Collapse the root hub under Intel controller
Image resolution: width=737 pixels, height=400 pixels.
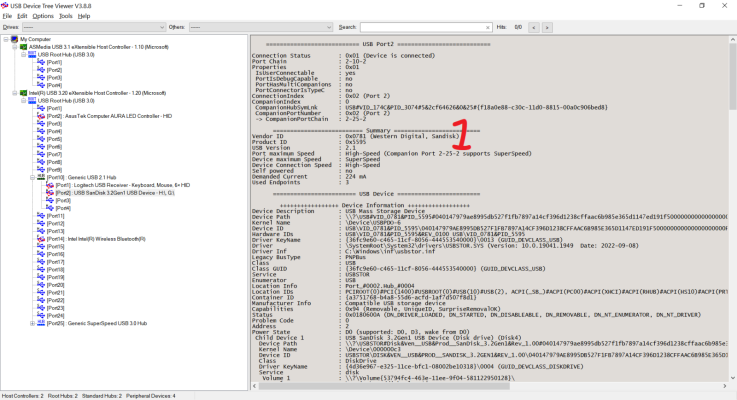point(24,101)
